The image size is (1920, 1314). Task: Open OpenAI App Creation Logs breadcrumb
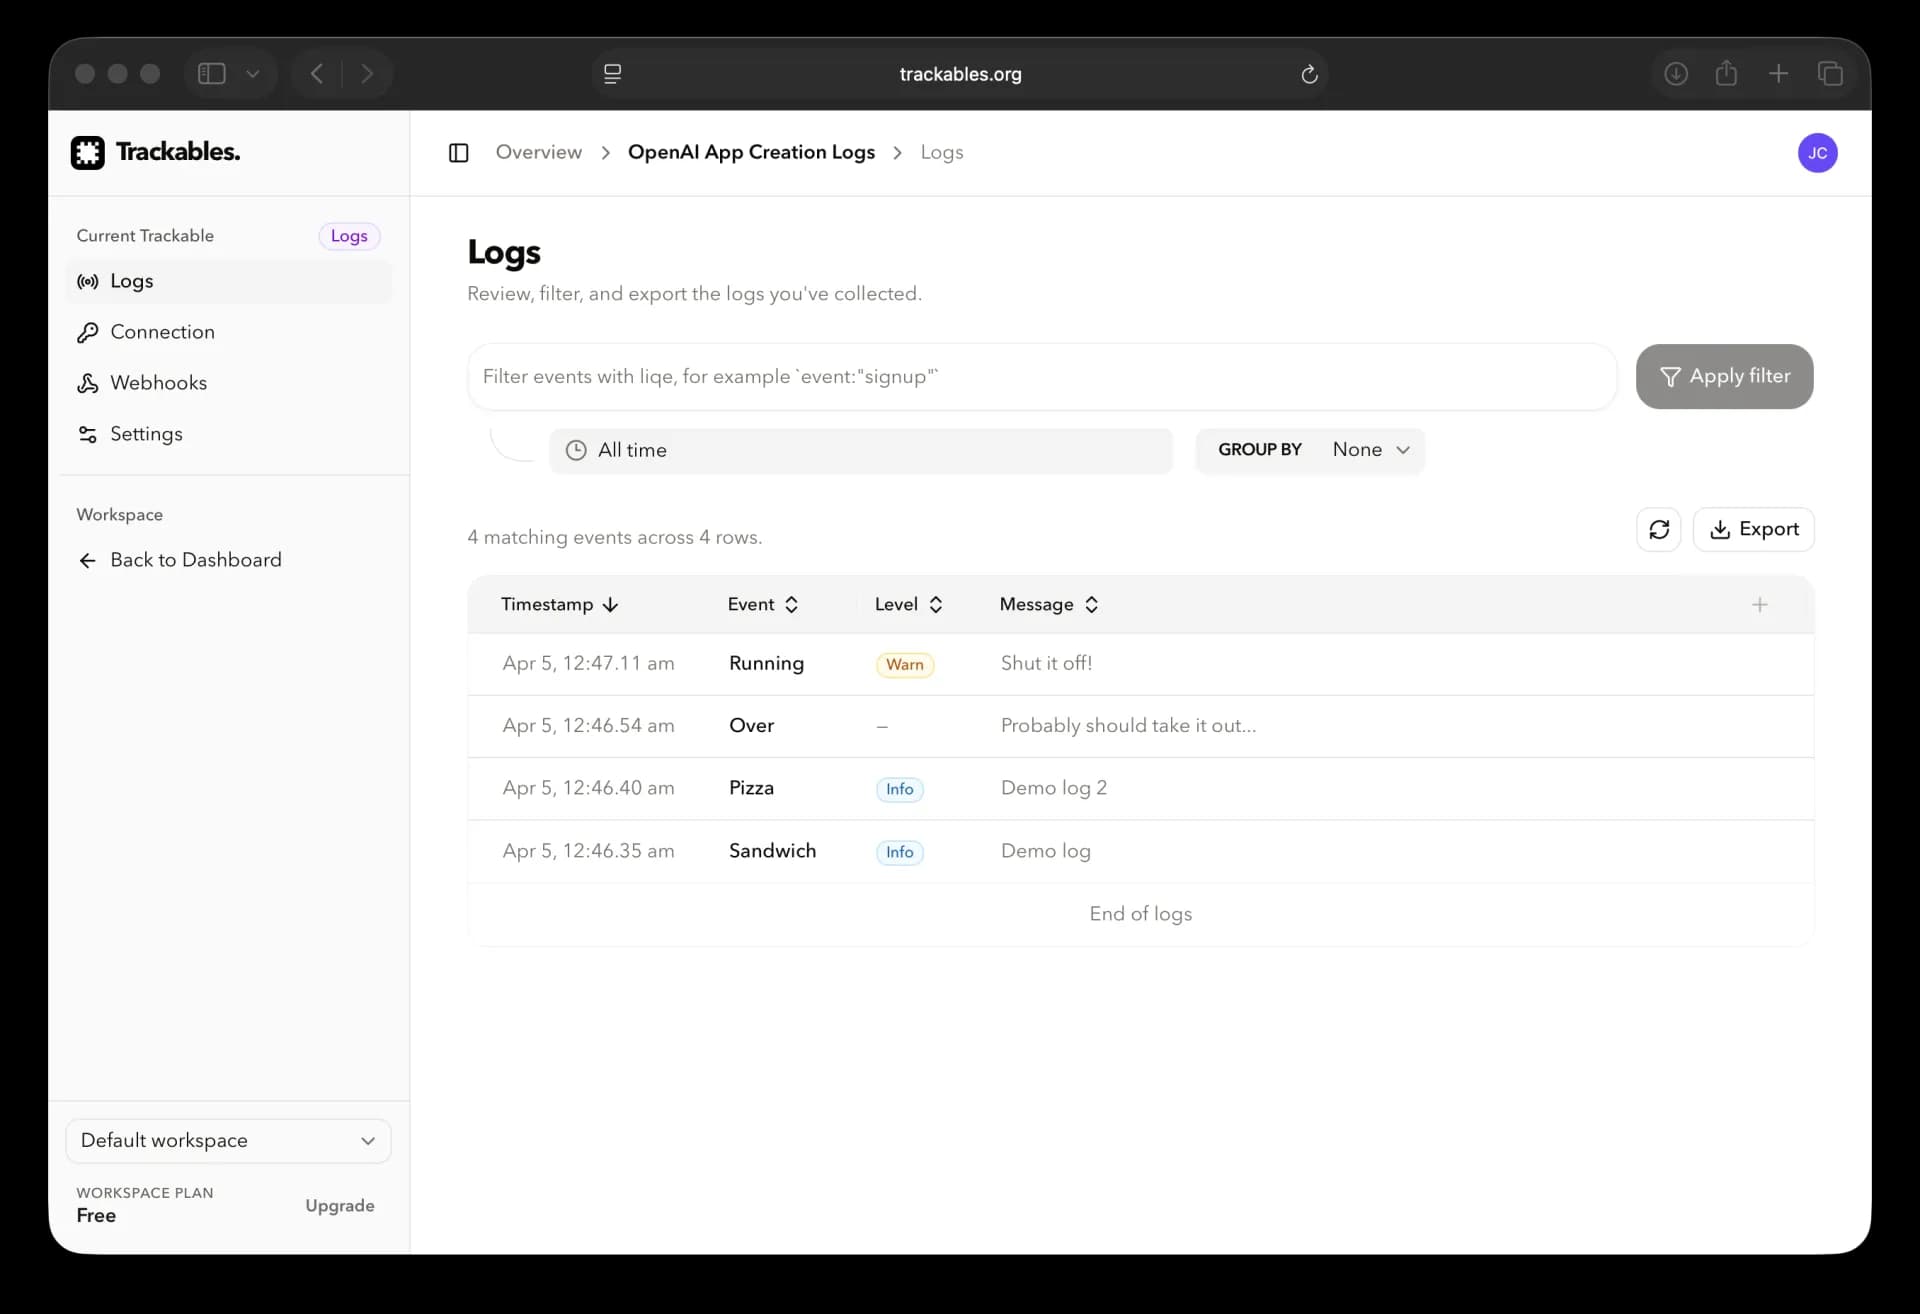(x=752, y=152)
